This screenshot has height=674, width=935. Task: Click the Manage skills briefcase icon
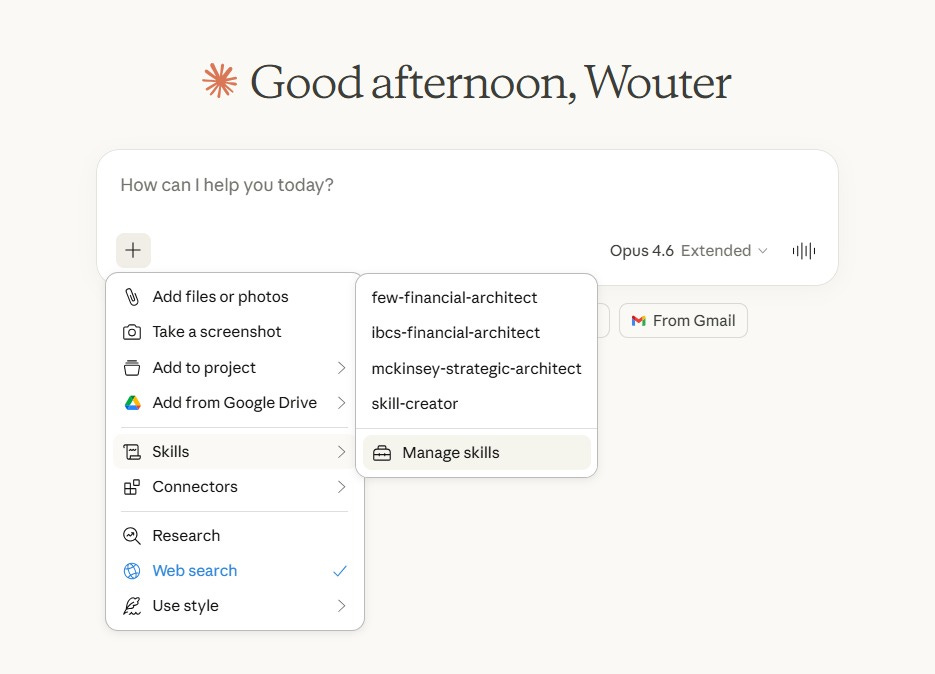pyautogui.click(x=382, y=453)
